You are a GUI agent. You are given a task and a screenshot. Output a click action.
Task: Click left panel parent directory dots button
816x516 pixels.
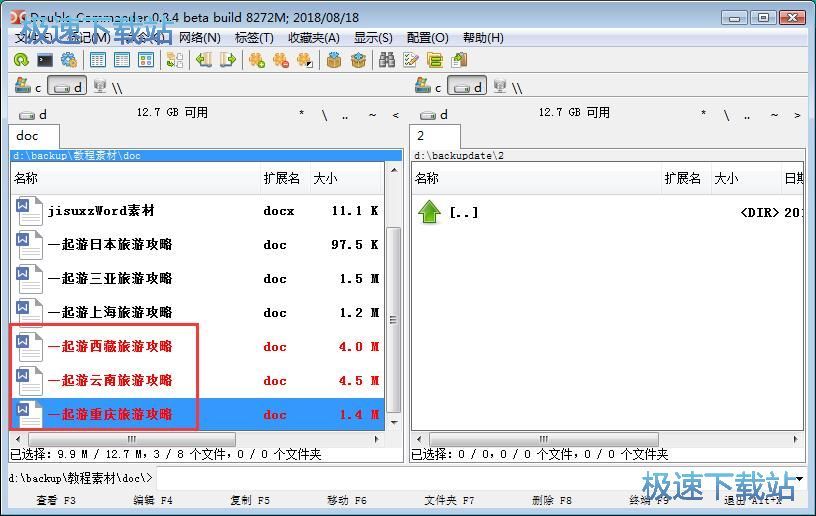coord(345,115)
